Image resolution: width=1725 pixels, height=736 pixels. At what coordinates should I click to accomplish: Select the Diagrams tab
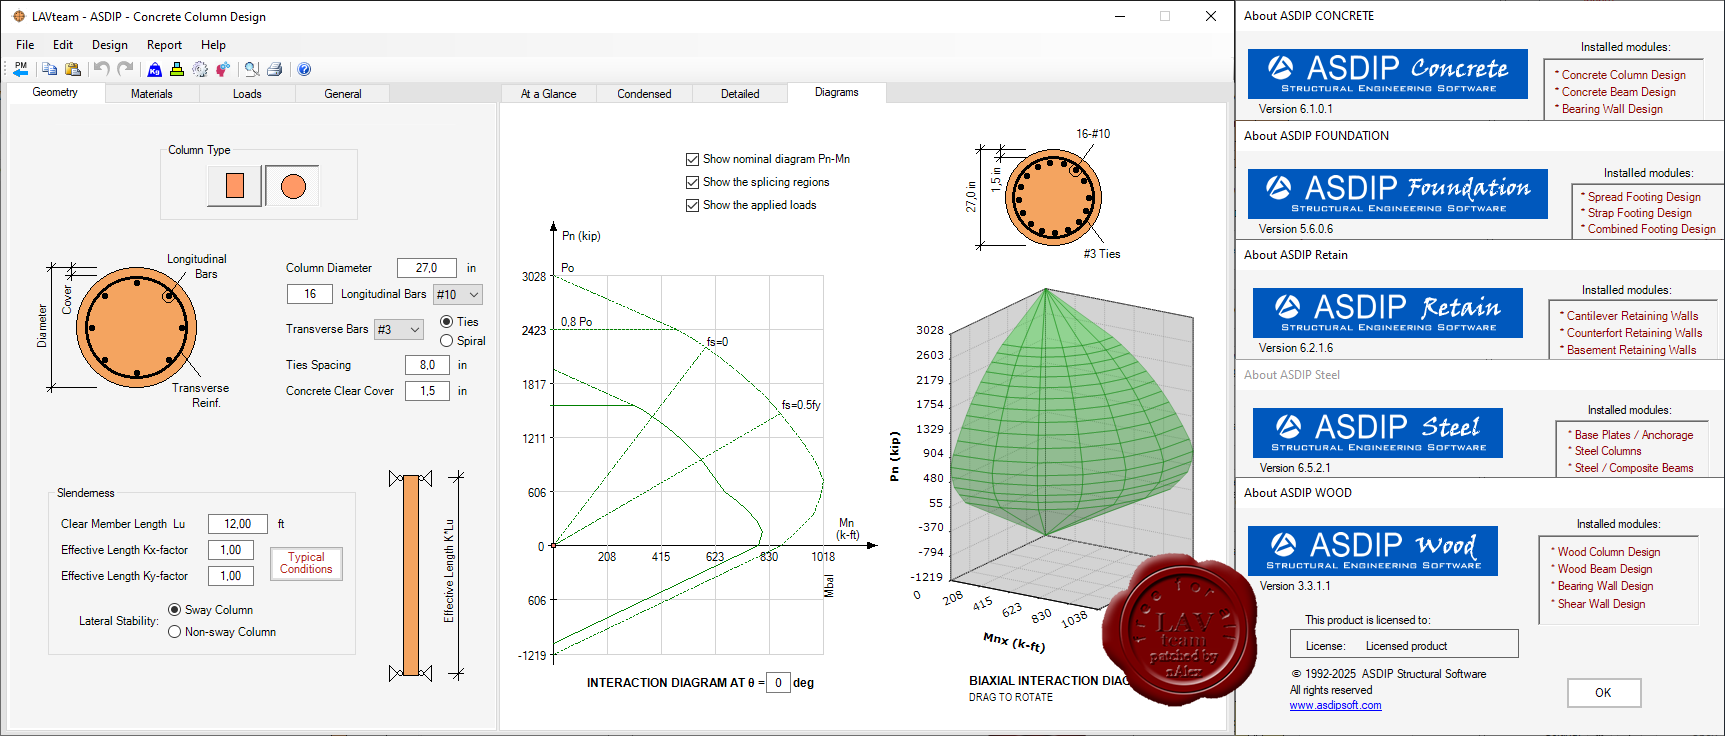[837, 92]
